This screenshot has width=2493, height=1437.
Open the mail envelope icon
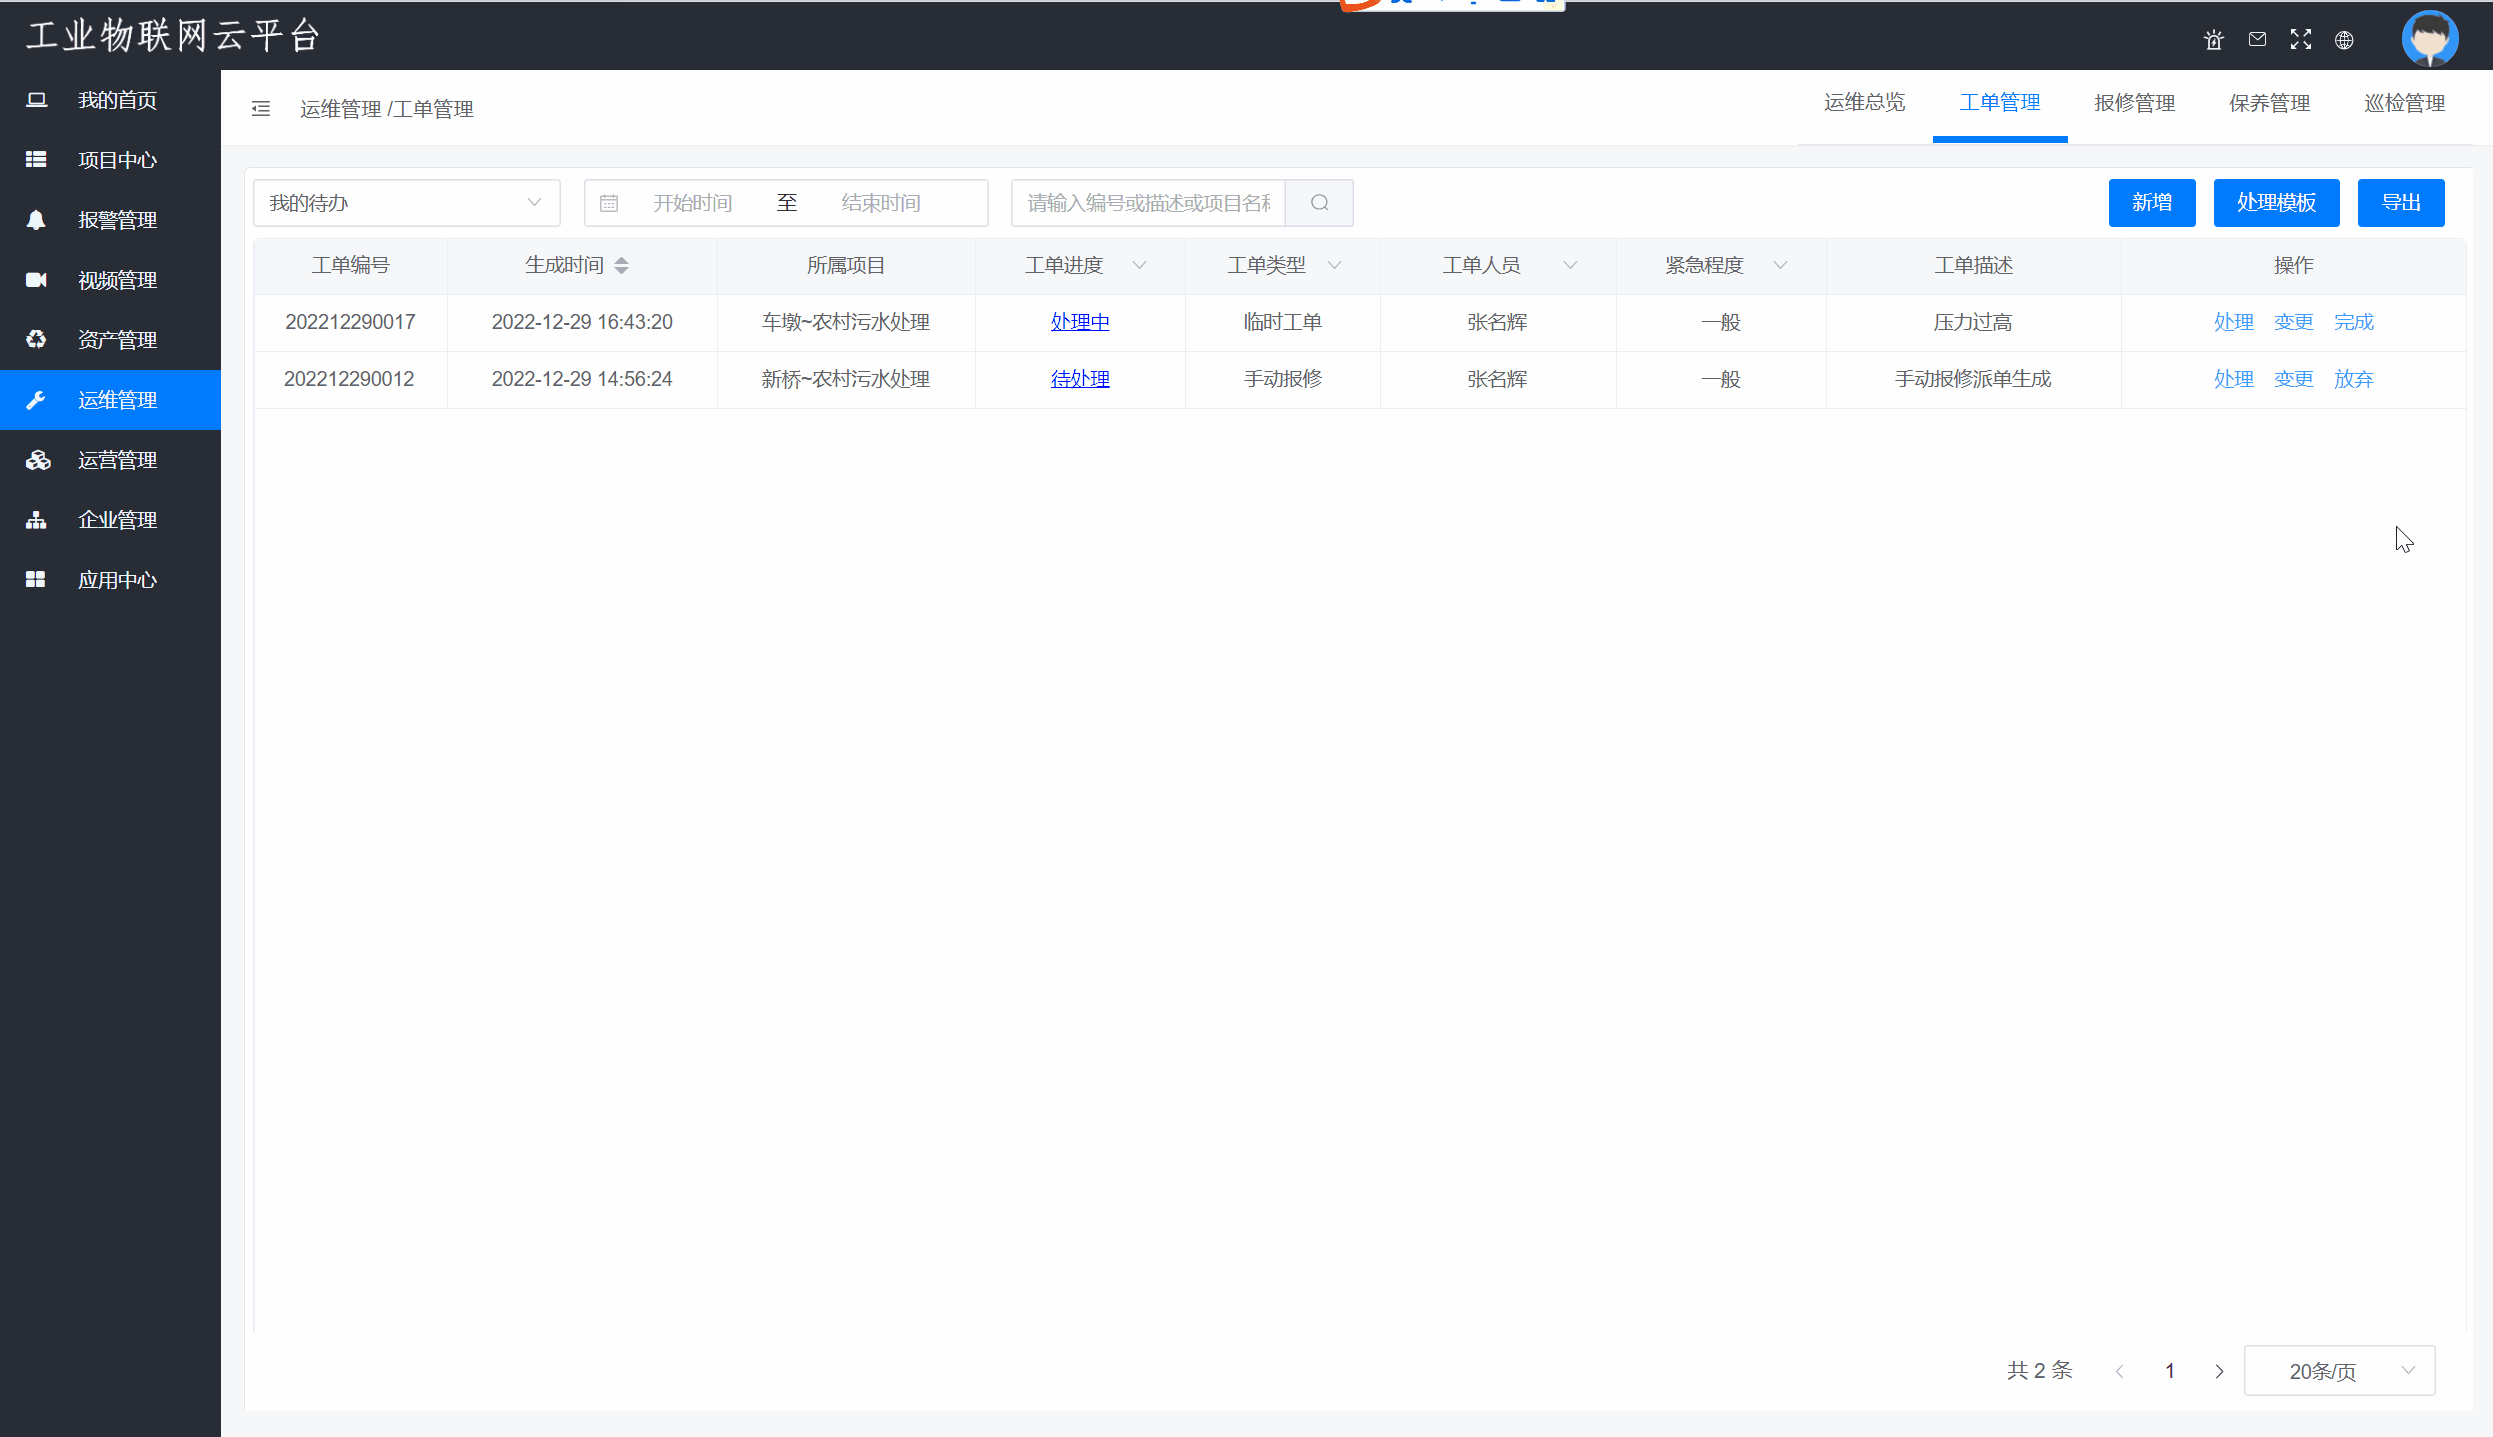click(2257, 39)
